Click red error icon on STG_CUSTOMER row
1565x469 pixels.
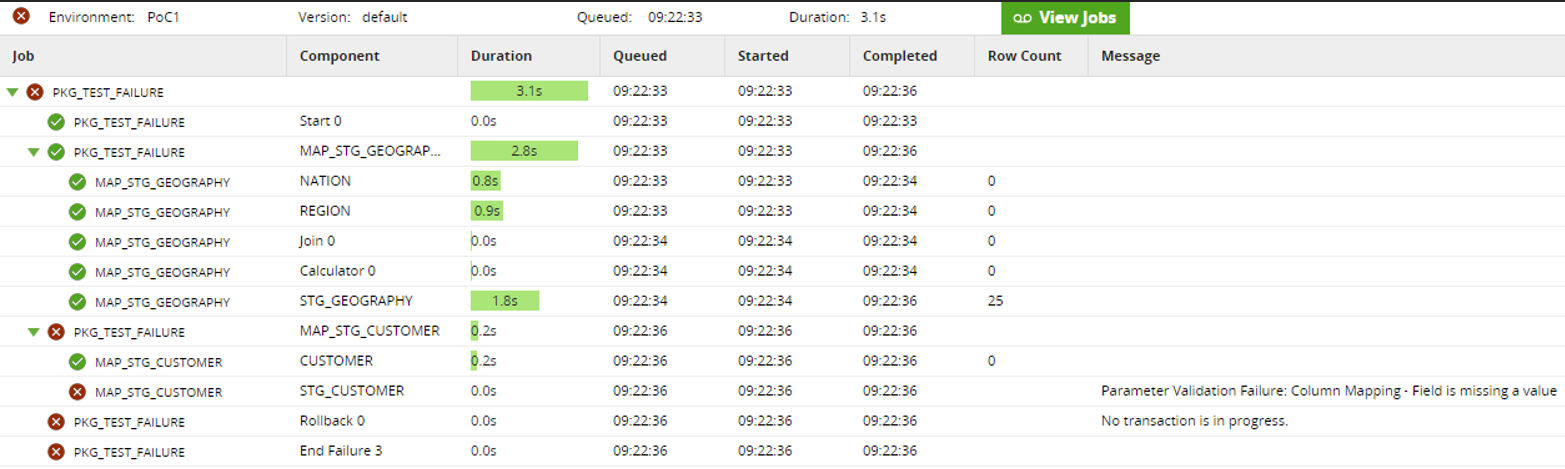[77, 391]
